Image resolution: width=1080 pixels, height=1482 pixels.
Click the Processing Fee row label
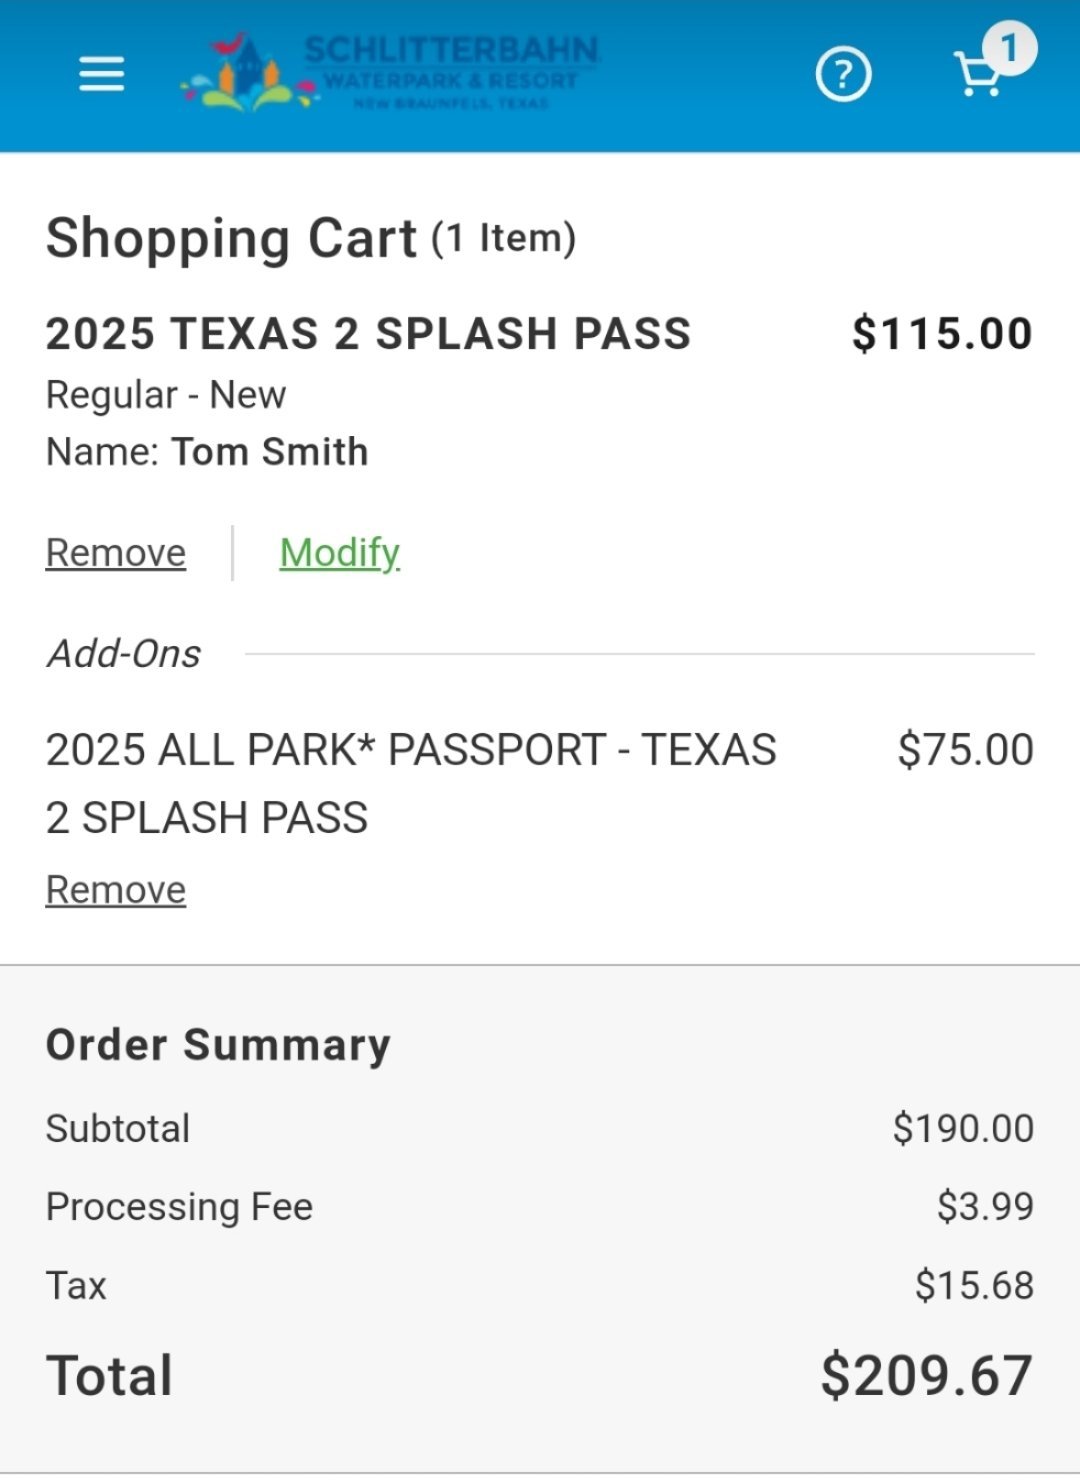(x=180, y=1207)
